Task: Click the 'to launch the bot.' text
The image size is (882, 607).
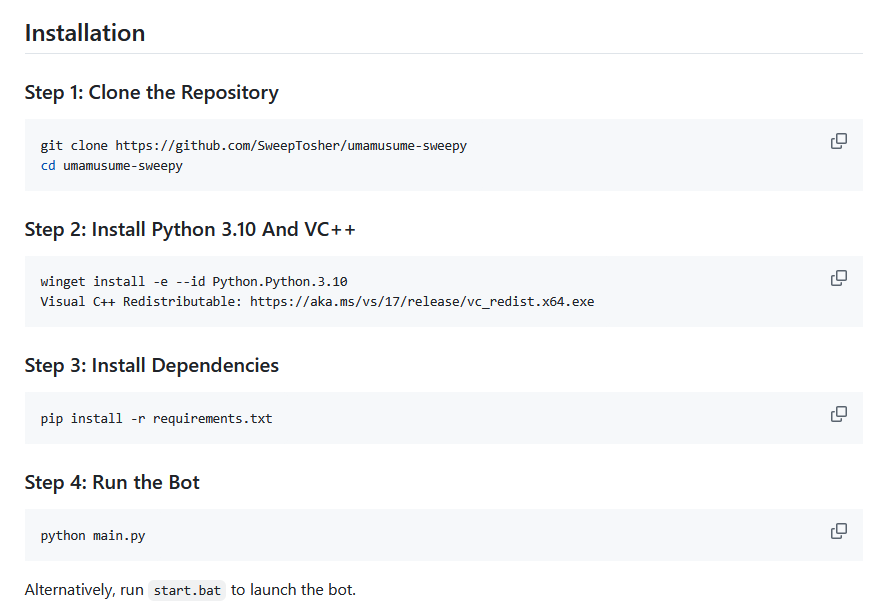Action: tap(293, 590)
